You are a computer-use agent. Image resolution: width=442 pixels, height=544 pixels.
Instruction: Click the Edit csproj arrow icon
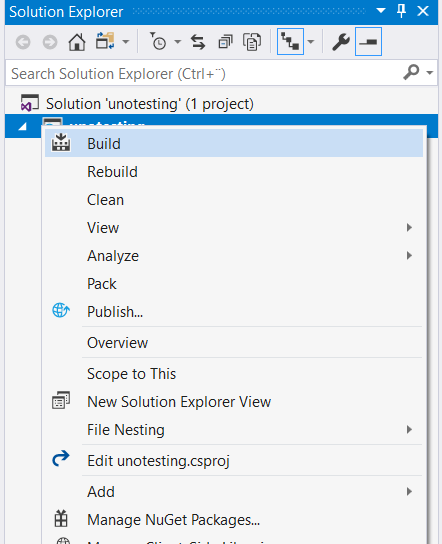coord(61,458)
